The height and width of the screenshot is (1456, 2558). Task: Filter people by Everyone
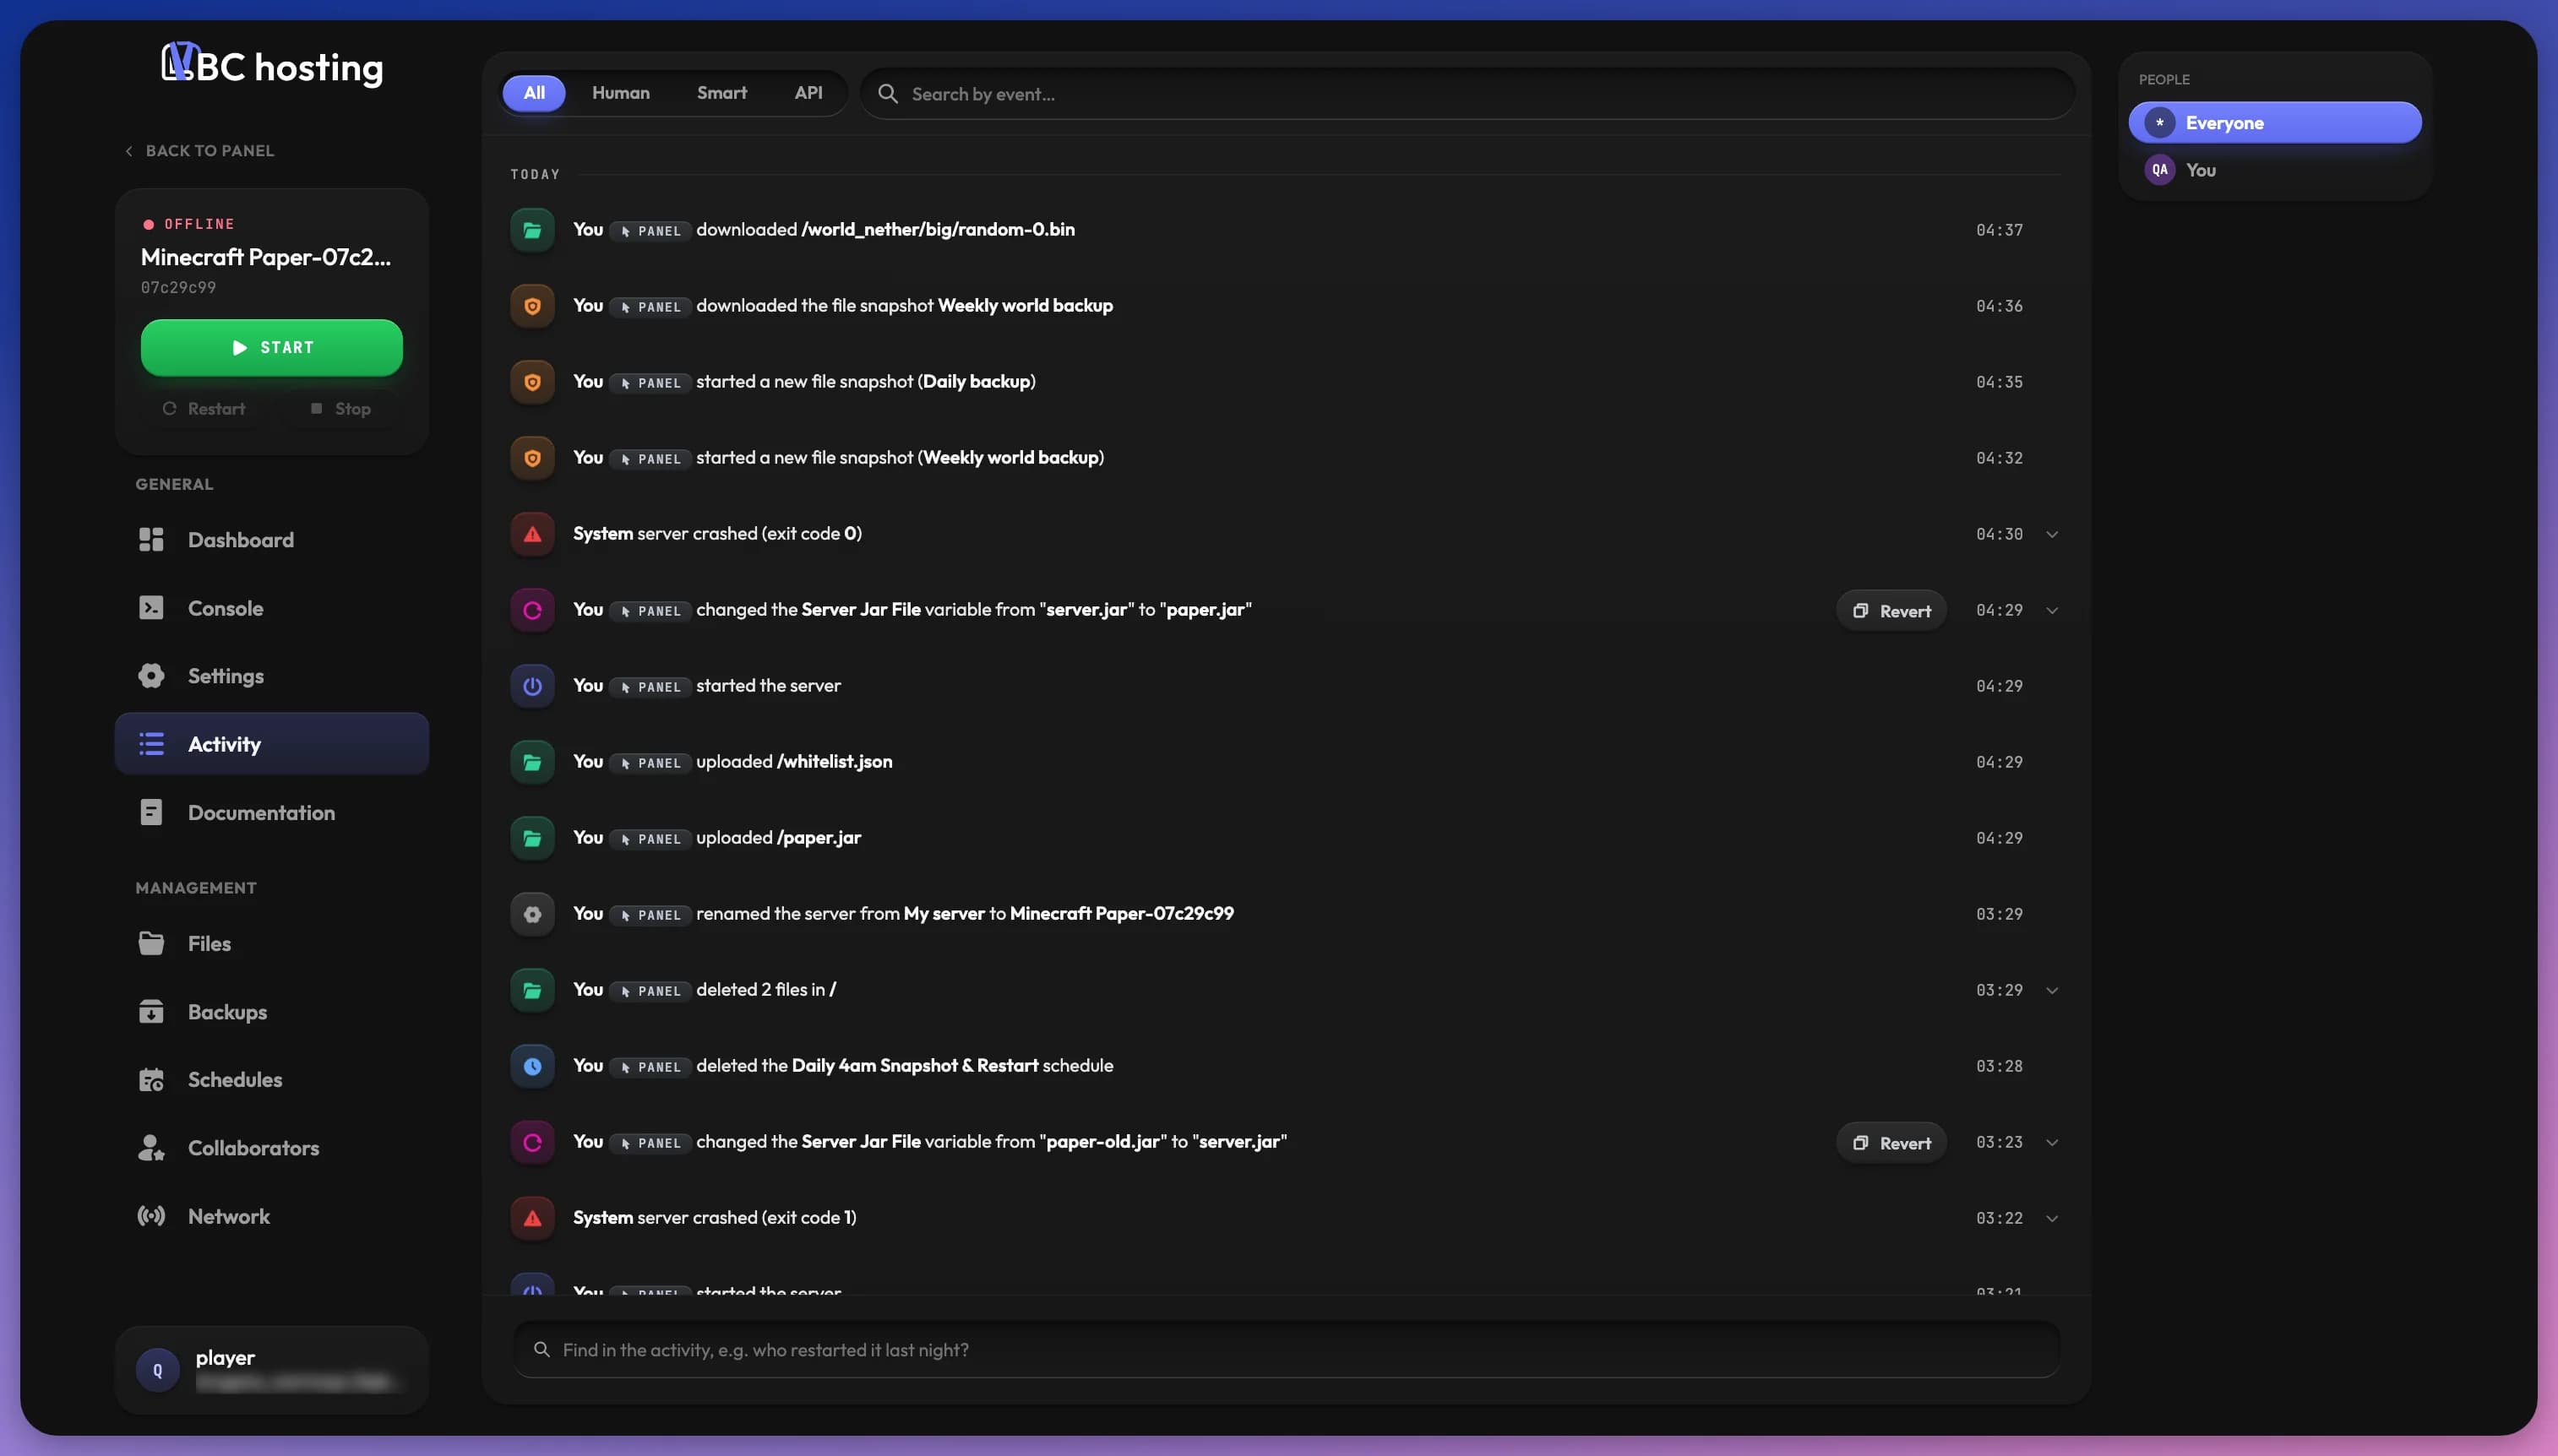point(2275,123)
